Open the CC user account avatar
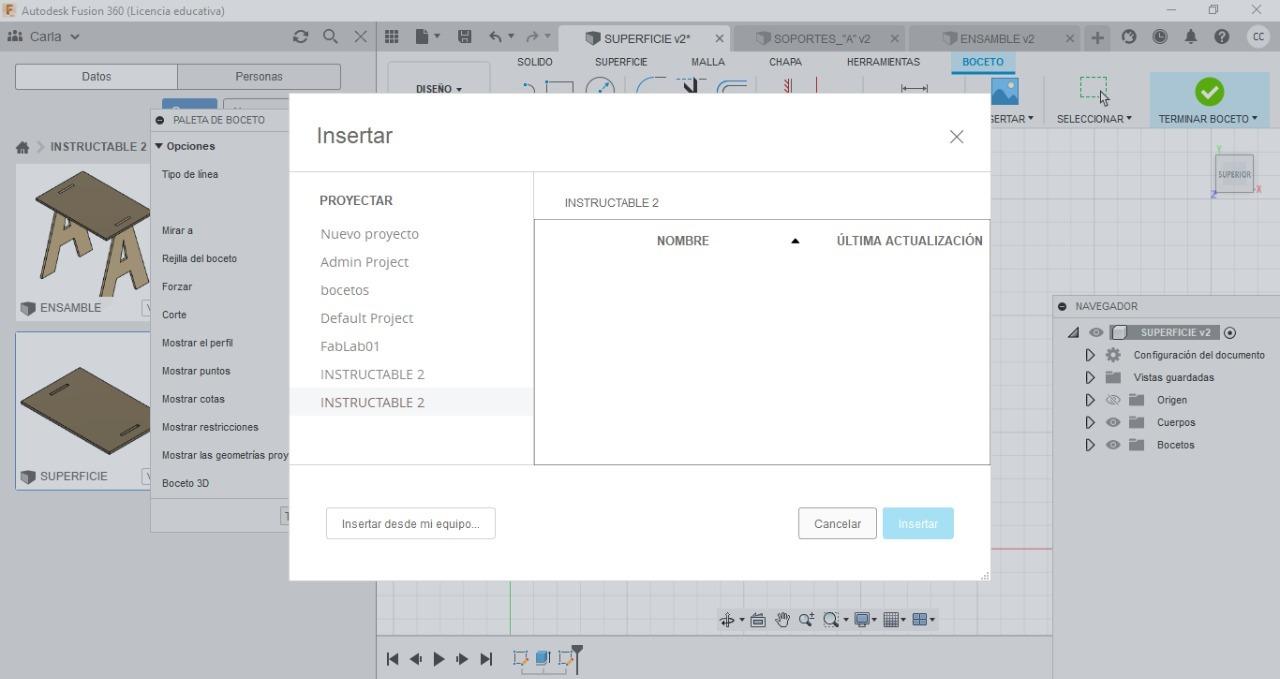This screenshot has width=1280, height=679. pyautogui.click(x=1258, y=37)
